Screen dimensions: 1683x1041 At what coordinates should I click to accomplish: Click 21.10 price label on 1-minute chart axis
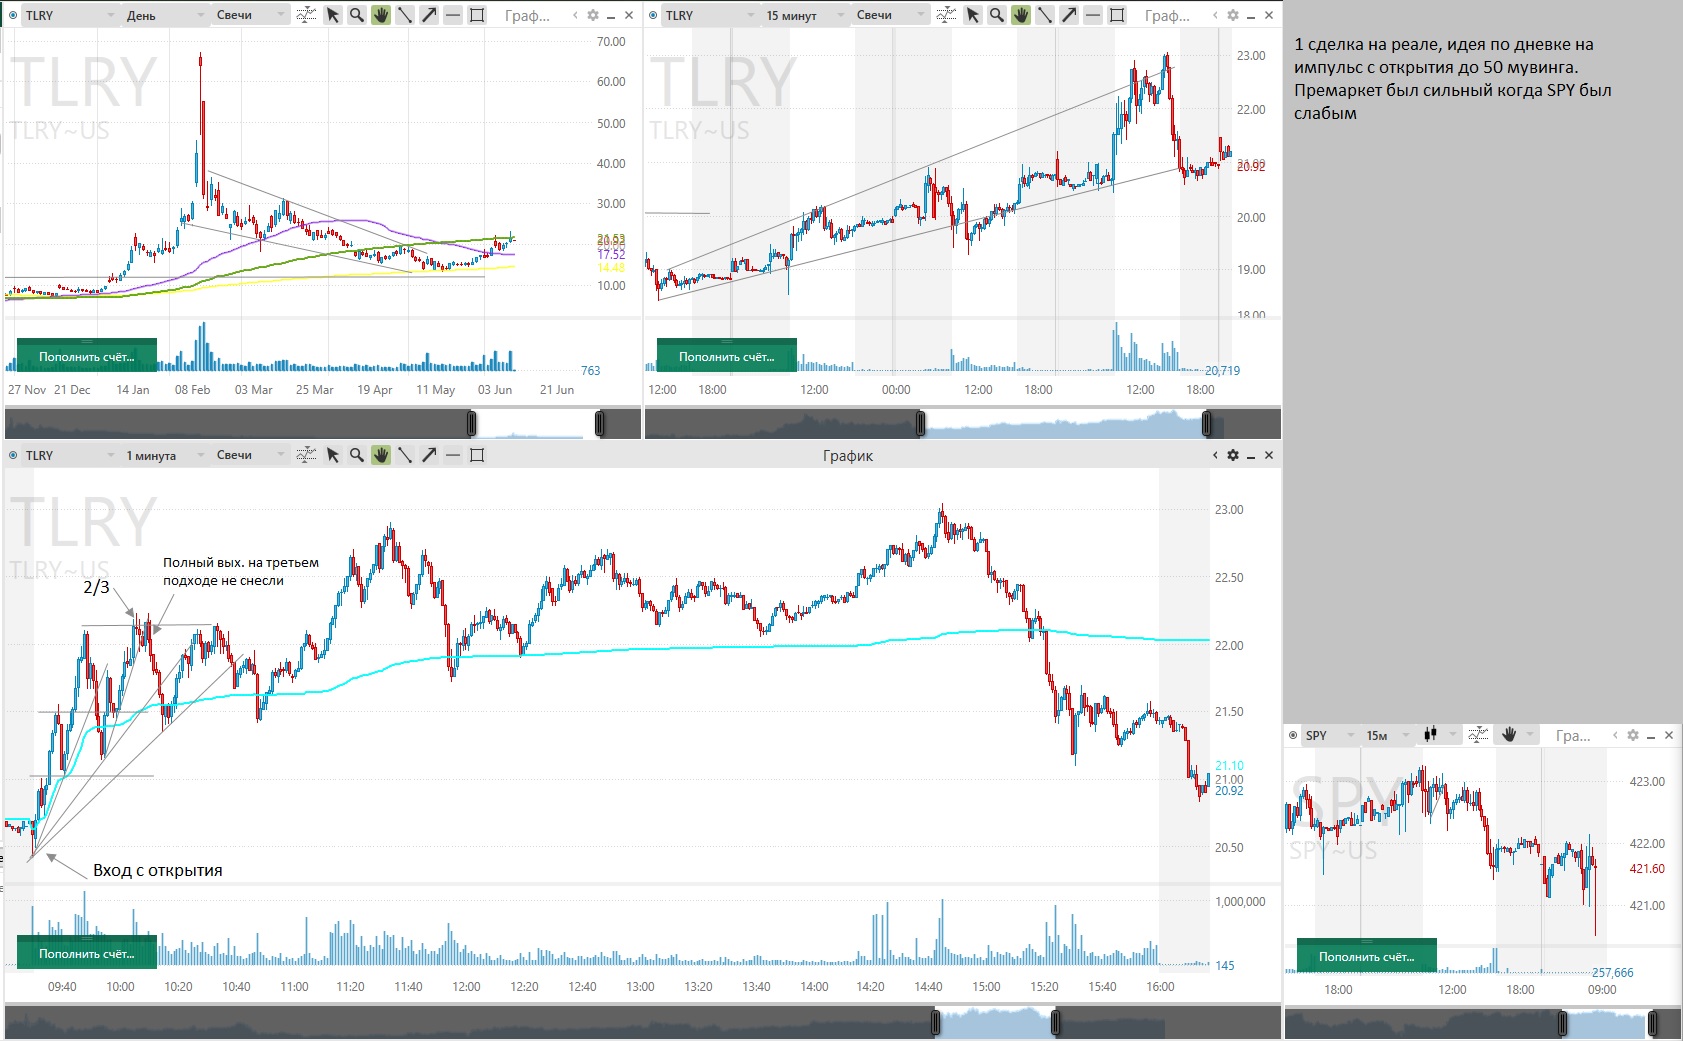click(x=1229, y=766)
